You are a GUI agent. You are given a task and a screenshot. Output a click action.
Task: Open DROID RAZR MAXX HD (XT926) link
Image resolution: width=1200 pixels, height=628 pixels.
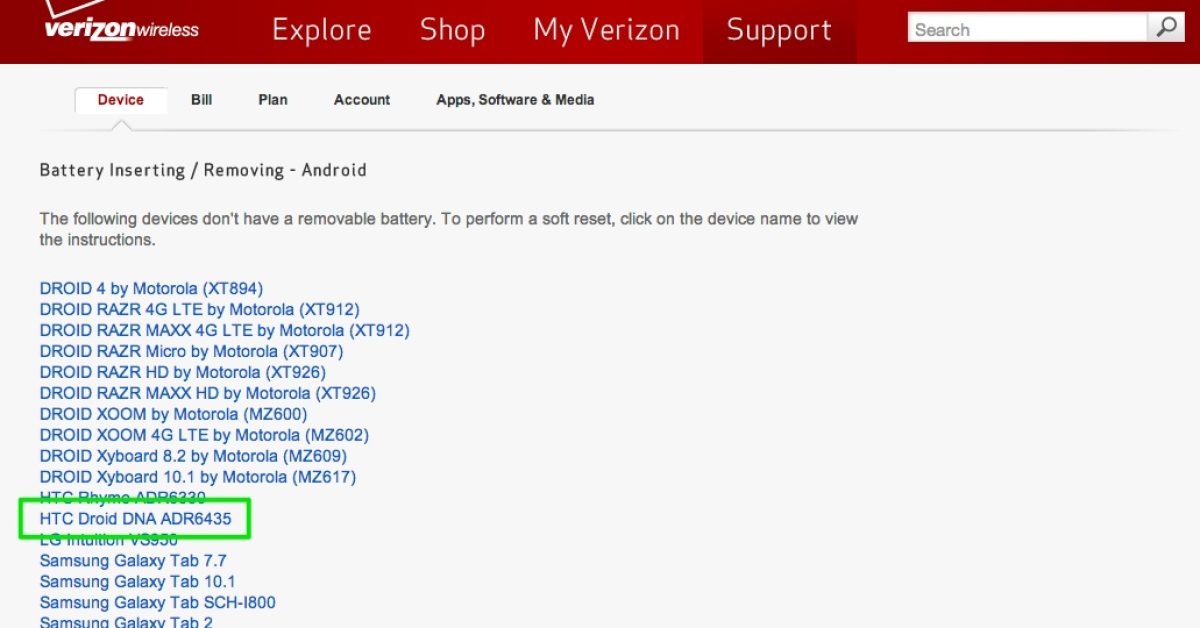[208, 393]
